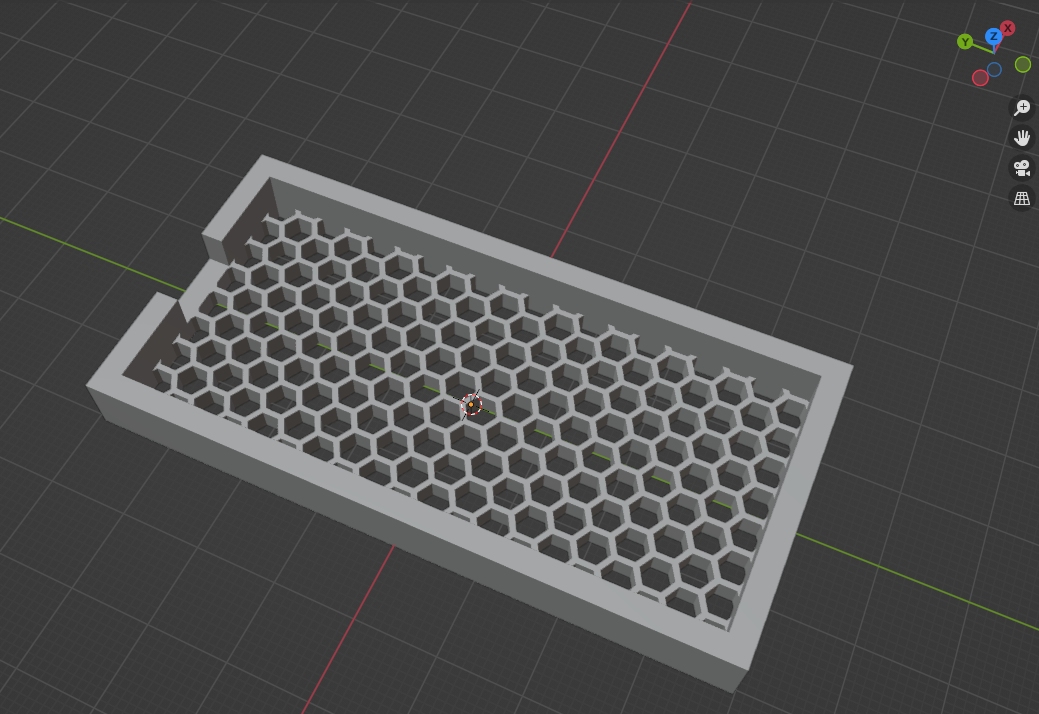Click the zoom magnifier viewport icon
Screen dimensions: 1039x714
tap(1022, 107)
